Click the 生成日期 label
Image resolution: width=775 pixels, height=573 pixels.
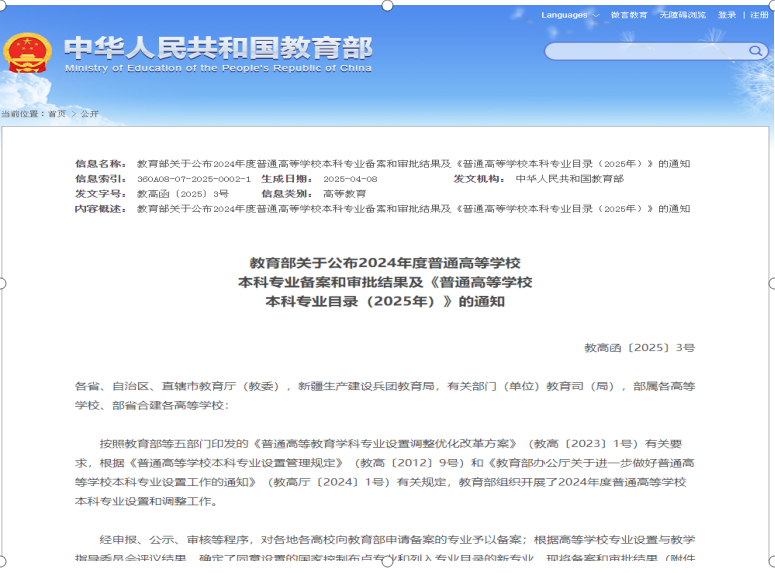click(x=287, y=178)
